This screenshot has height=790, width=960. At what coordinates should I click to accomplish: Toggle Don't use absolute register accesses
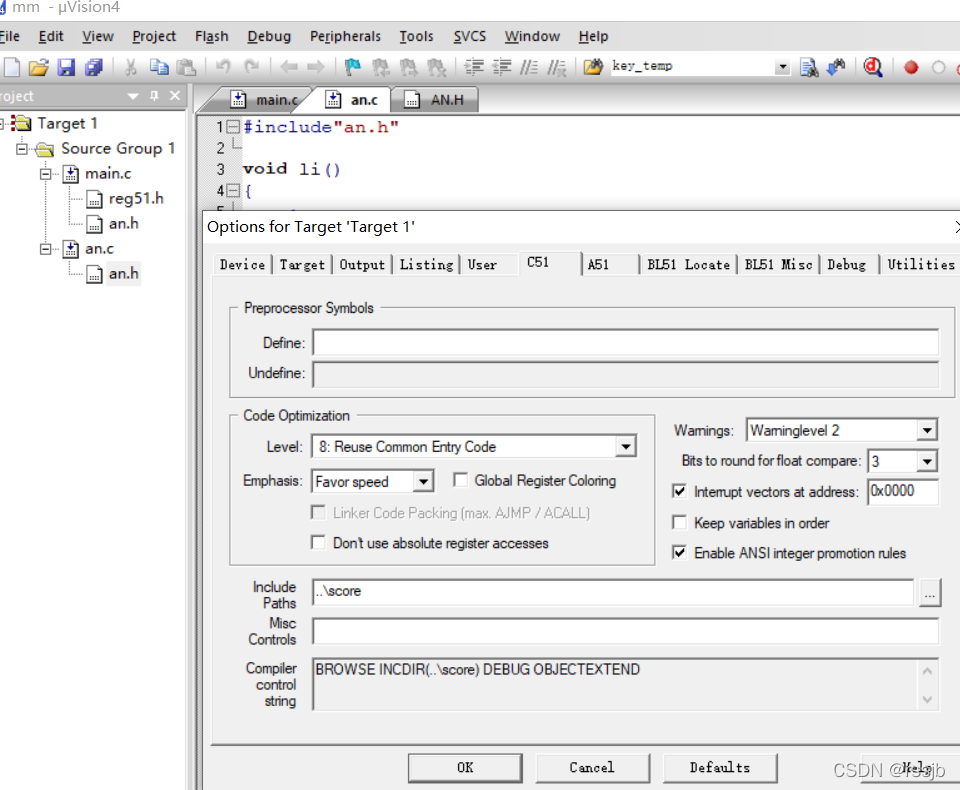318,543
